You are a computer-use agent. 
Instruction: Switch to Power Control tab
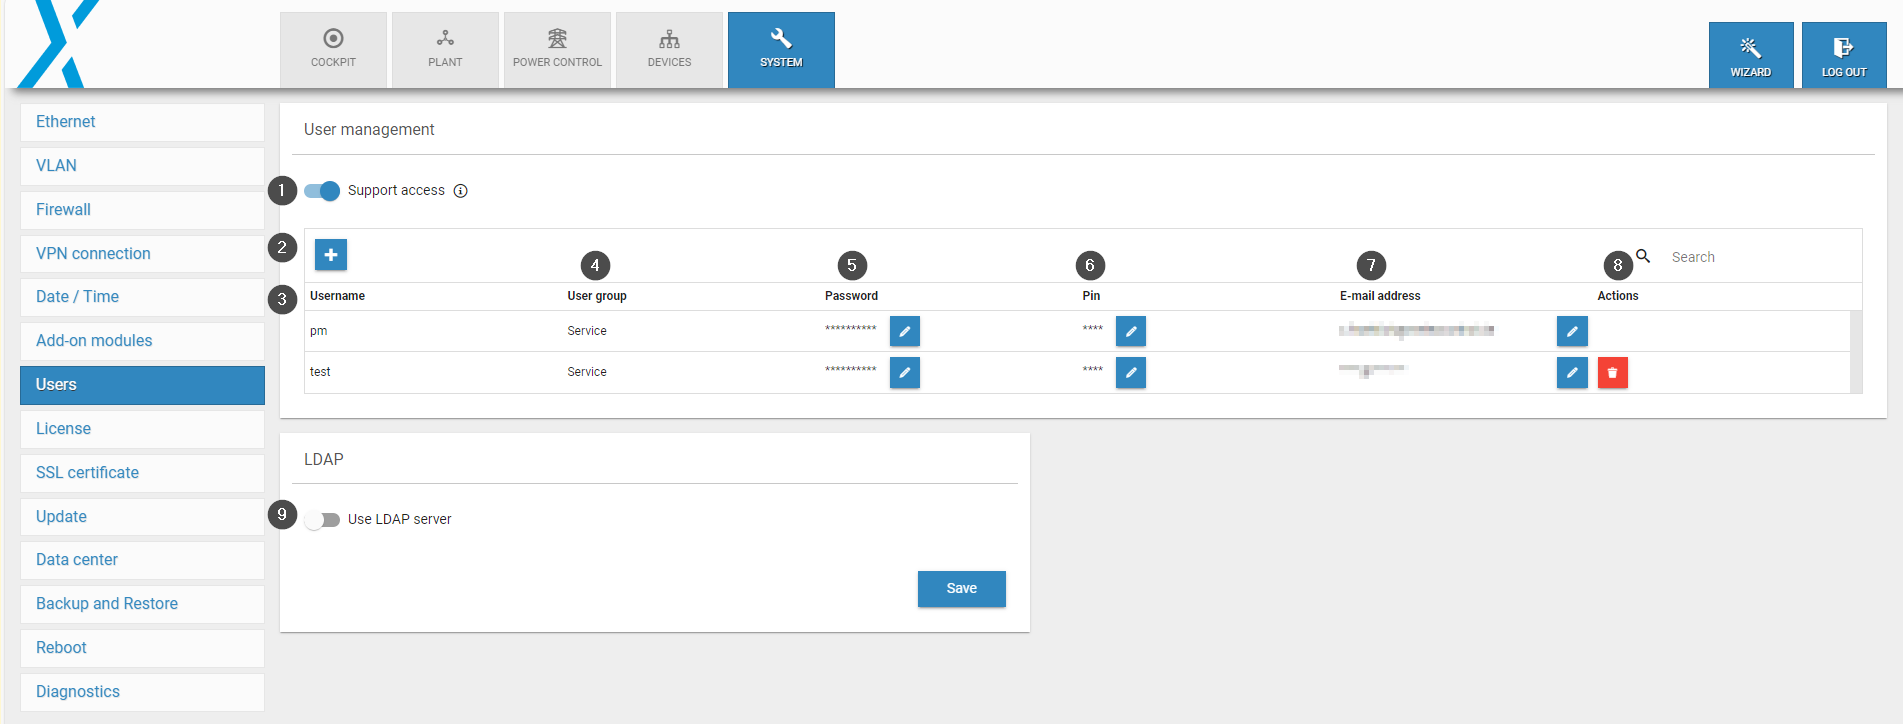pos(557,49)
